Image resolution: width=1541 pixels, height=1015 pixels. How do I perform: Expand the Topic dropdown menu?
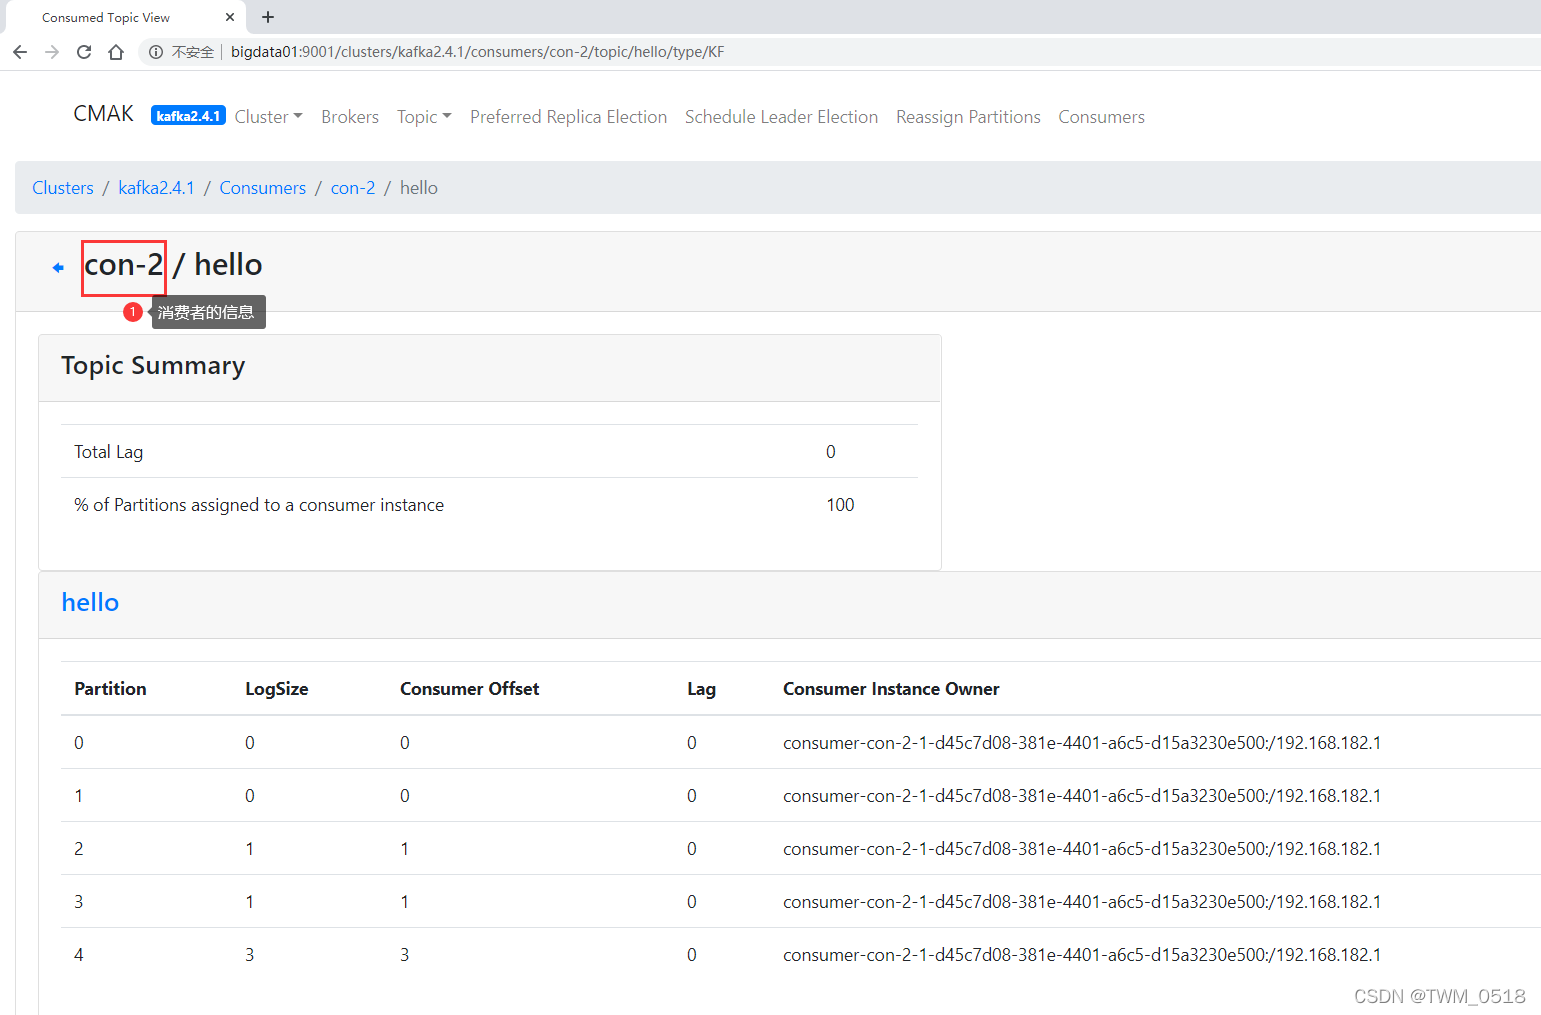424,117
